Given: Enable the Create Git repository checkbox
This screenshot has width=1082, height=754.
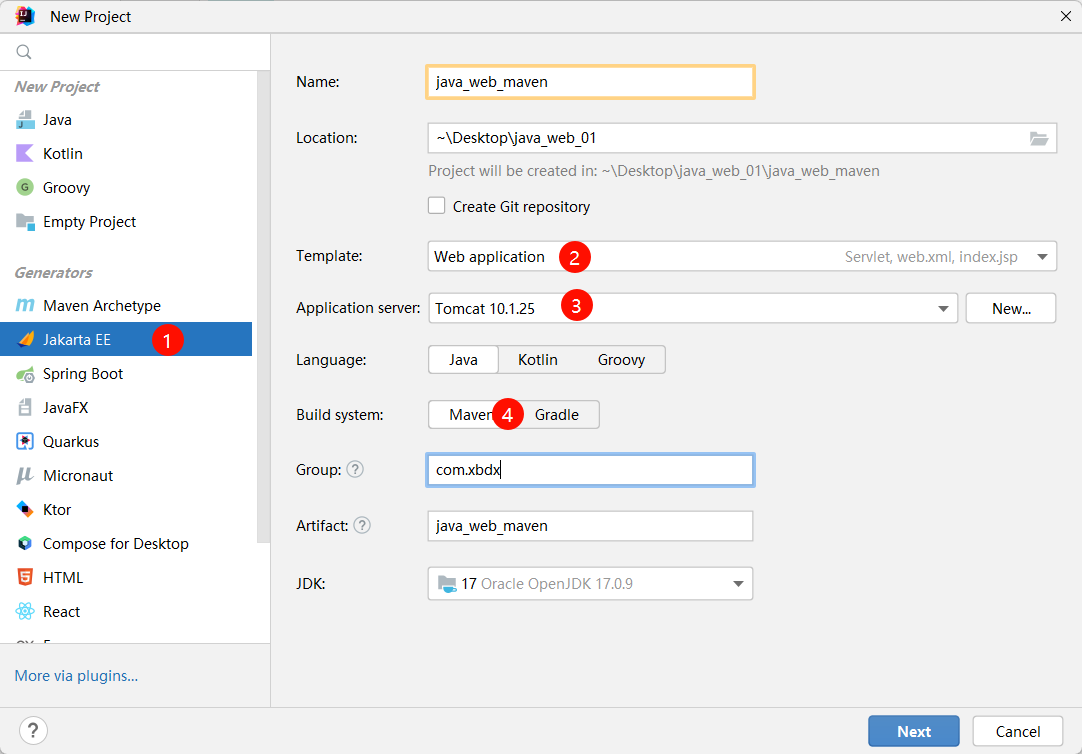Looking at the screenshot, I should [436, 206].
